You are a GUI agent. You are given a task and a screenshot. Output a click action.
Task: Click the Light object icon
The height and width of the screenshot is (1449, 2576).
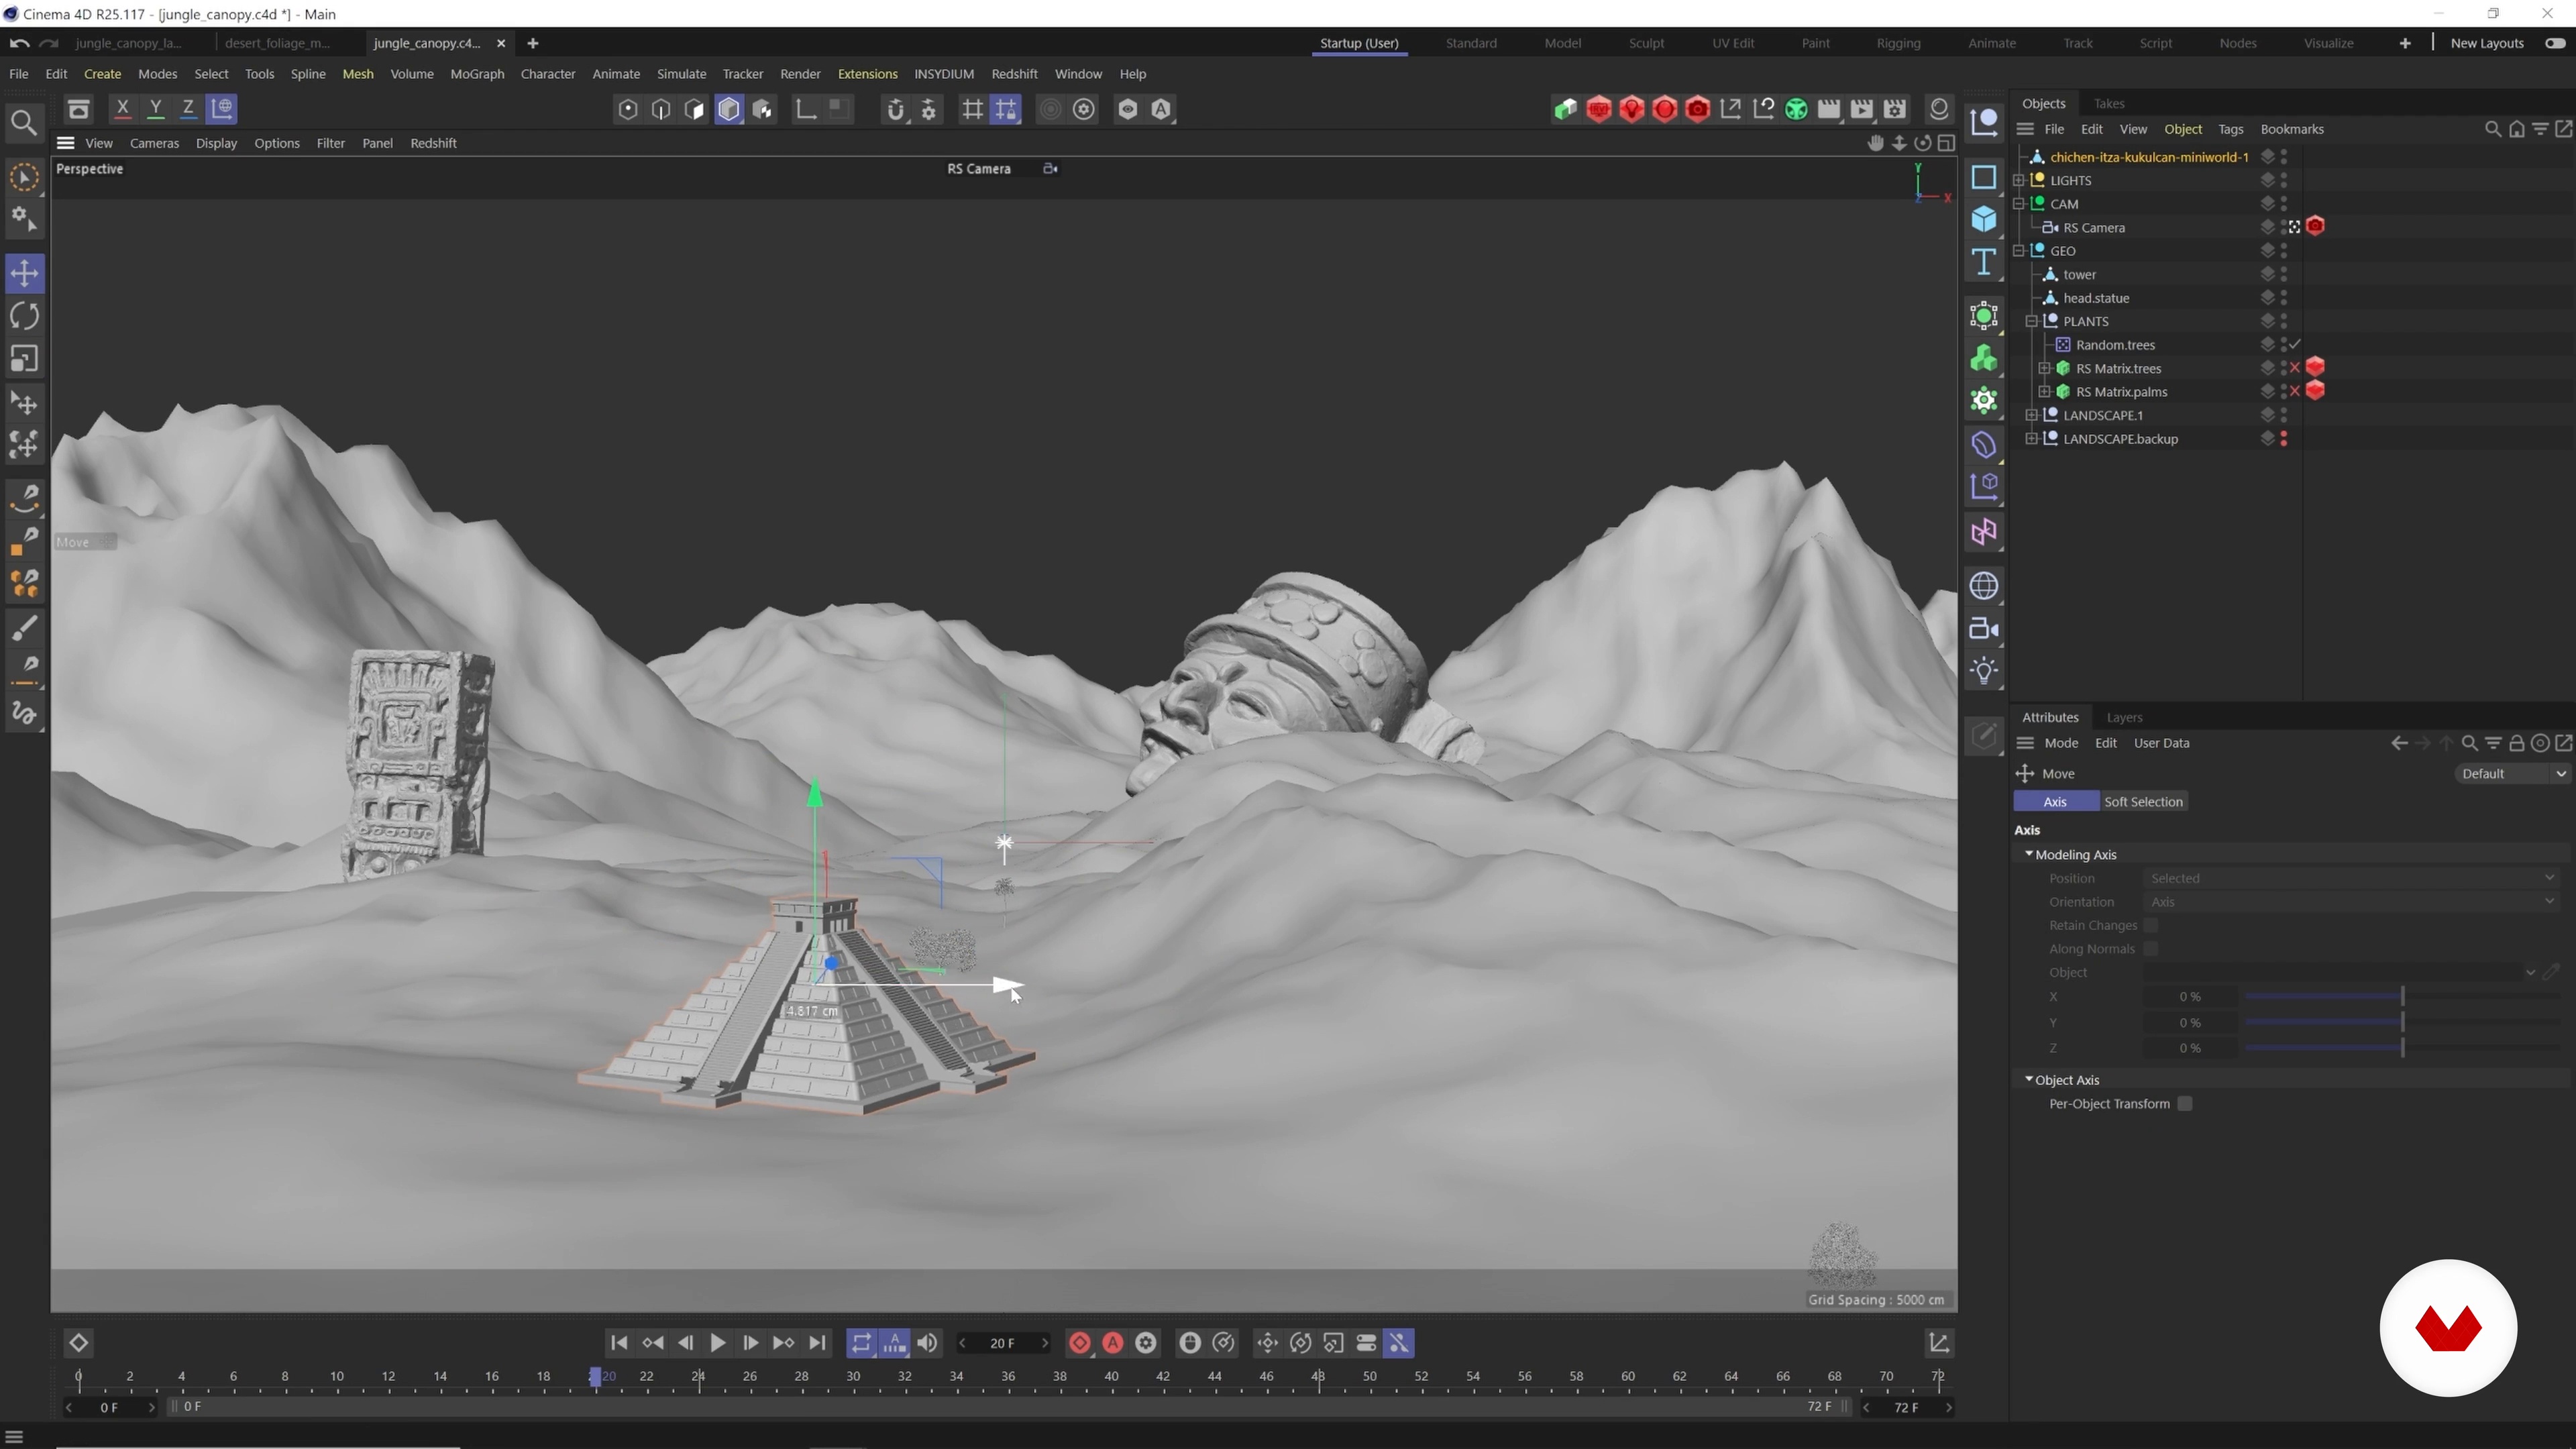1984,671
